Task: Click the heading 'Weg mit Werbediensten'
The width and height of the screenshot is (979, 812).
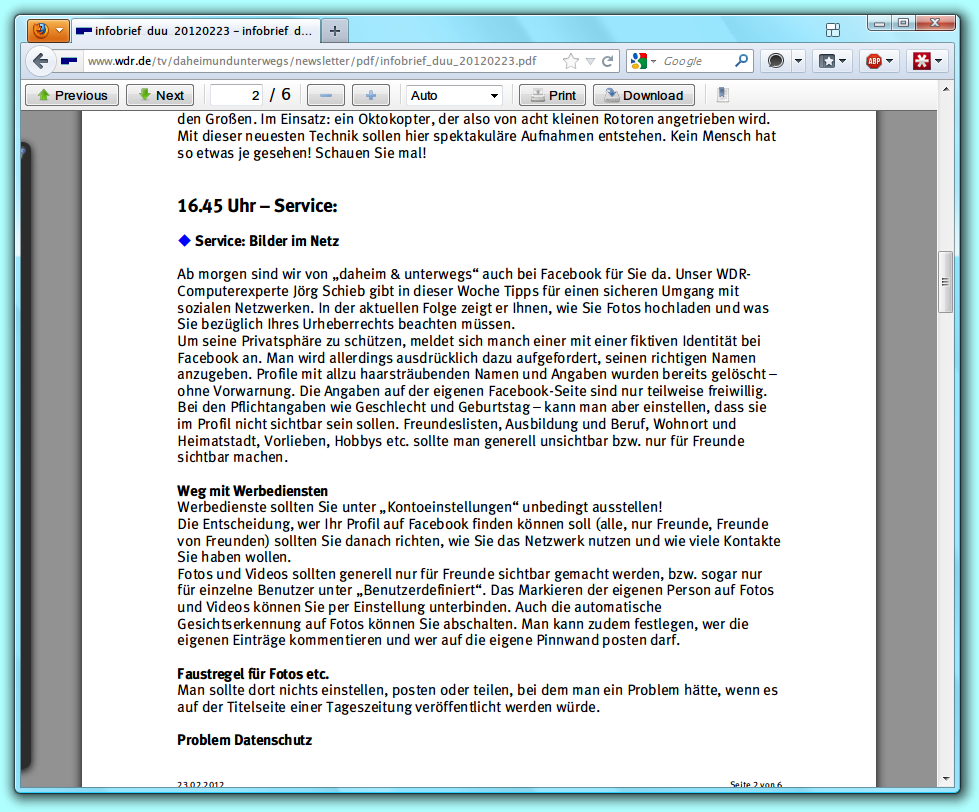Action: [x=252, y=491]
